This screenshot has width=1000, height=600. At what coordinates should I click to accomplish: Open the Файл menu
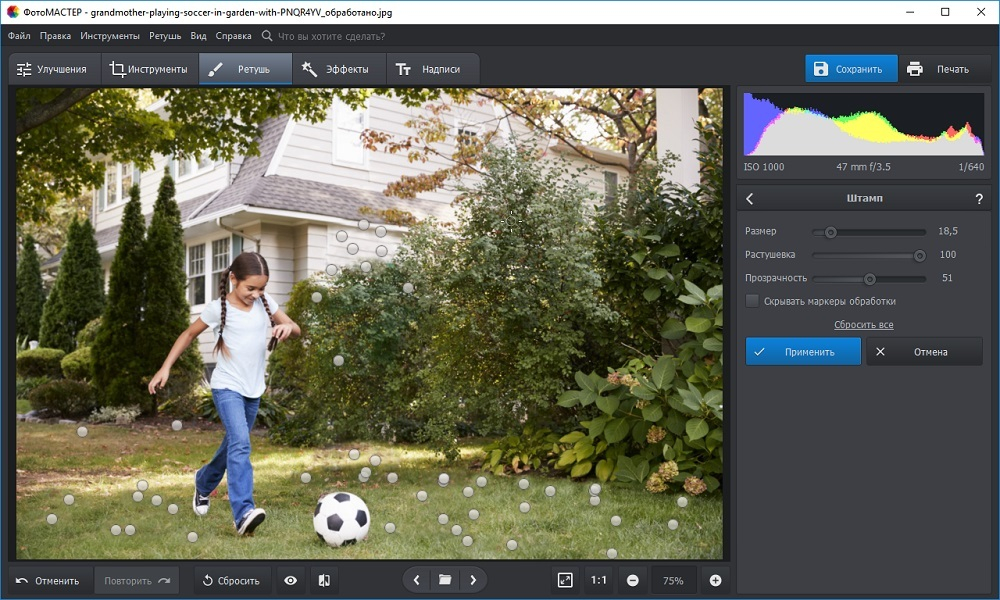[19, 36]
